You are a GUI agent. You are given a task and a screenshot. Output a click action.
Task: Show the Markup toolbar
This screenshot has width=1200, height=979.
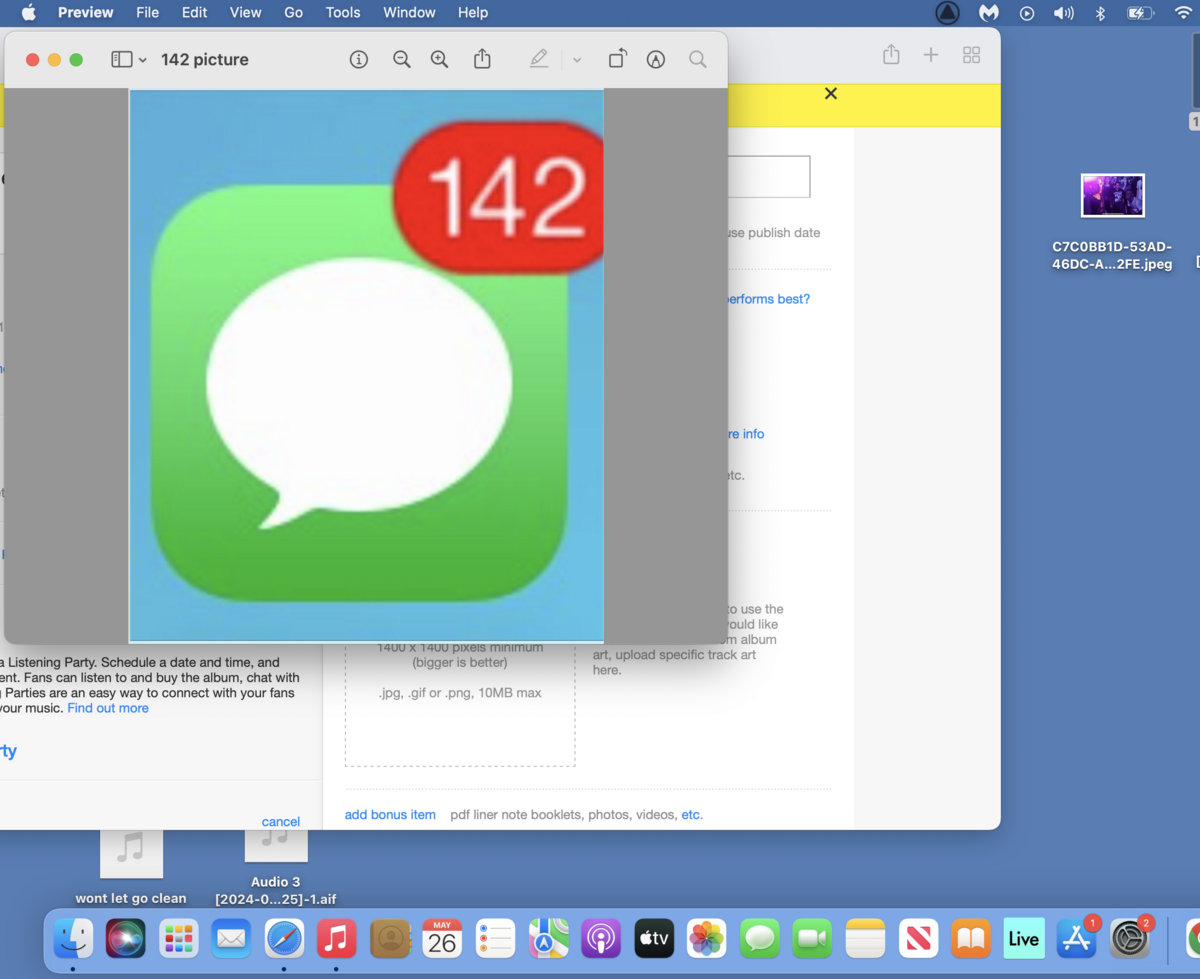coord(656,60)
